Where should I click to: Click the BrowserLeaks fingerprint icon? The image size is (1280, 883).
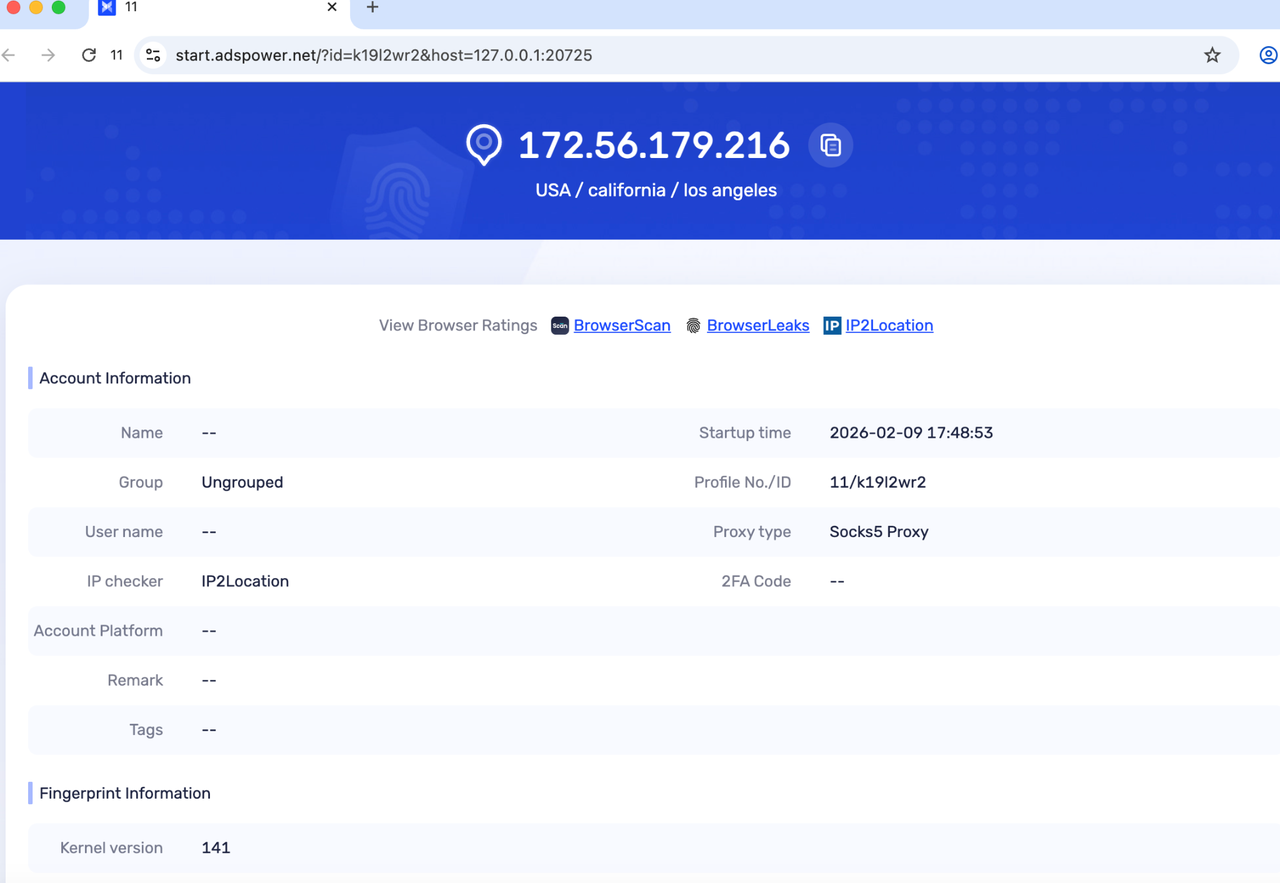click(693, 326)
